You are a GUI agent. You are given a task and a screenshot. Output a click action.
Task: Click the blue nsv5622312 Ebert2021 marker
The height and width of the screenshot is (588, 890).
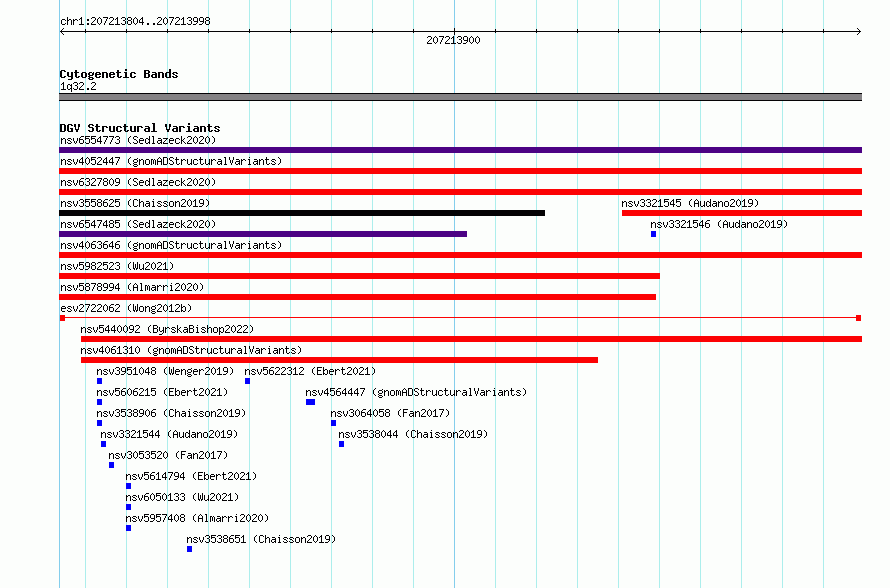pyautogui.click(x=247, y=381)
